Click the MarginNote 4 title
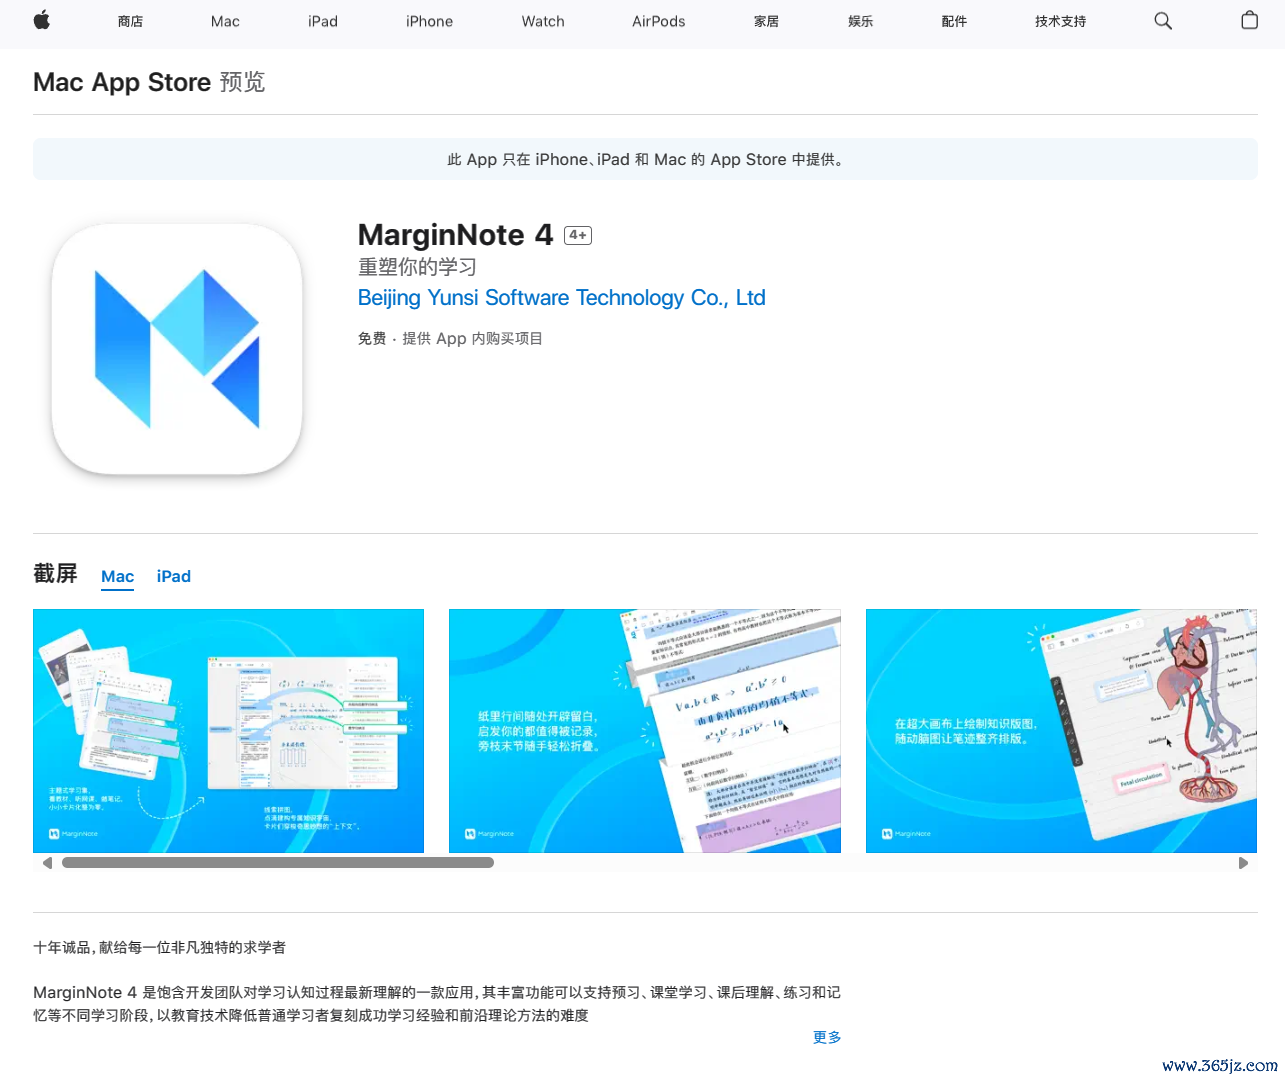The width and height of the screenshot is (1285, 1081). pyautogui.click(x=455, y=235)
